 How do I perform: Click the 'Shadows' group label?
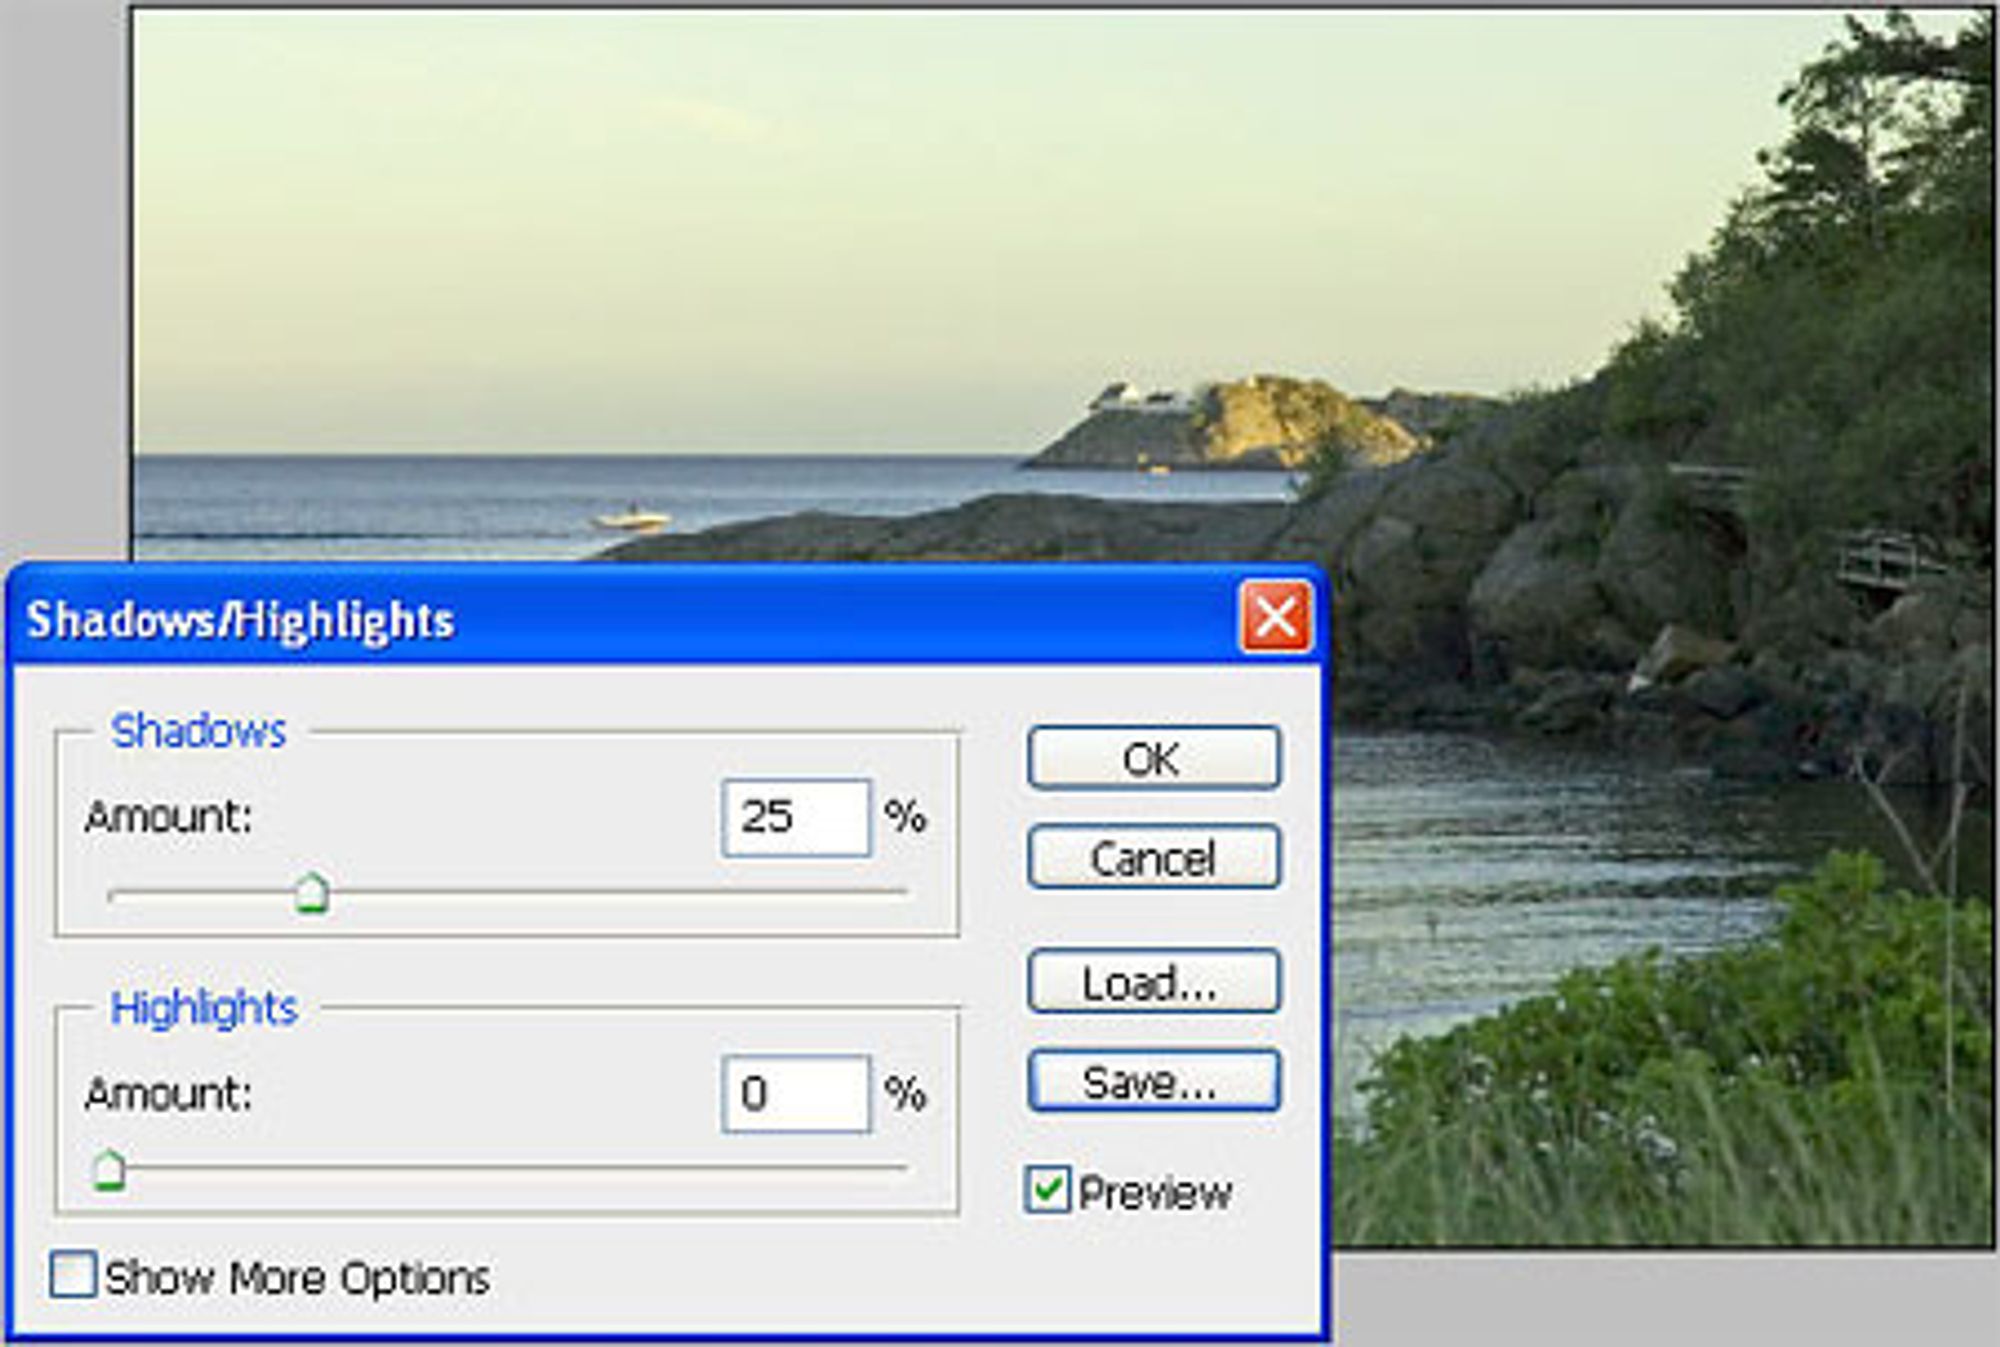pyautogui.click(x=198, y=731)
